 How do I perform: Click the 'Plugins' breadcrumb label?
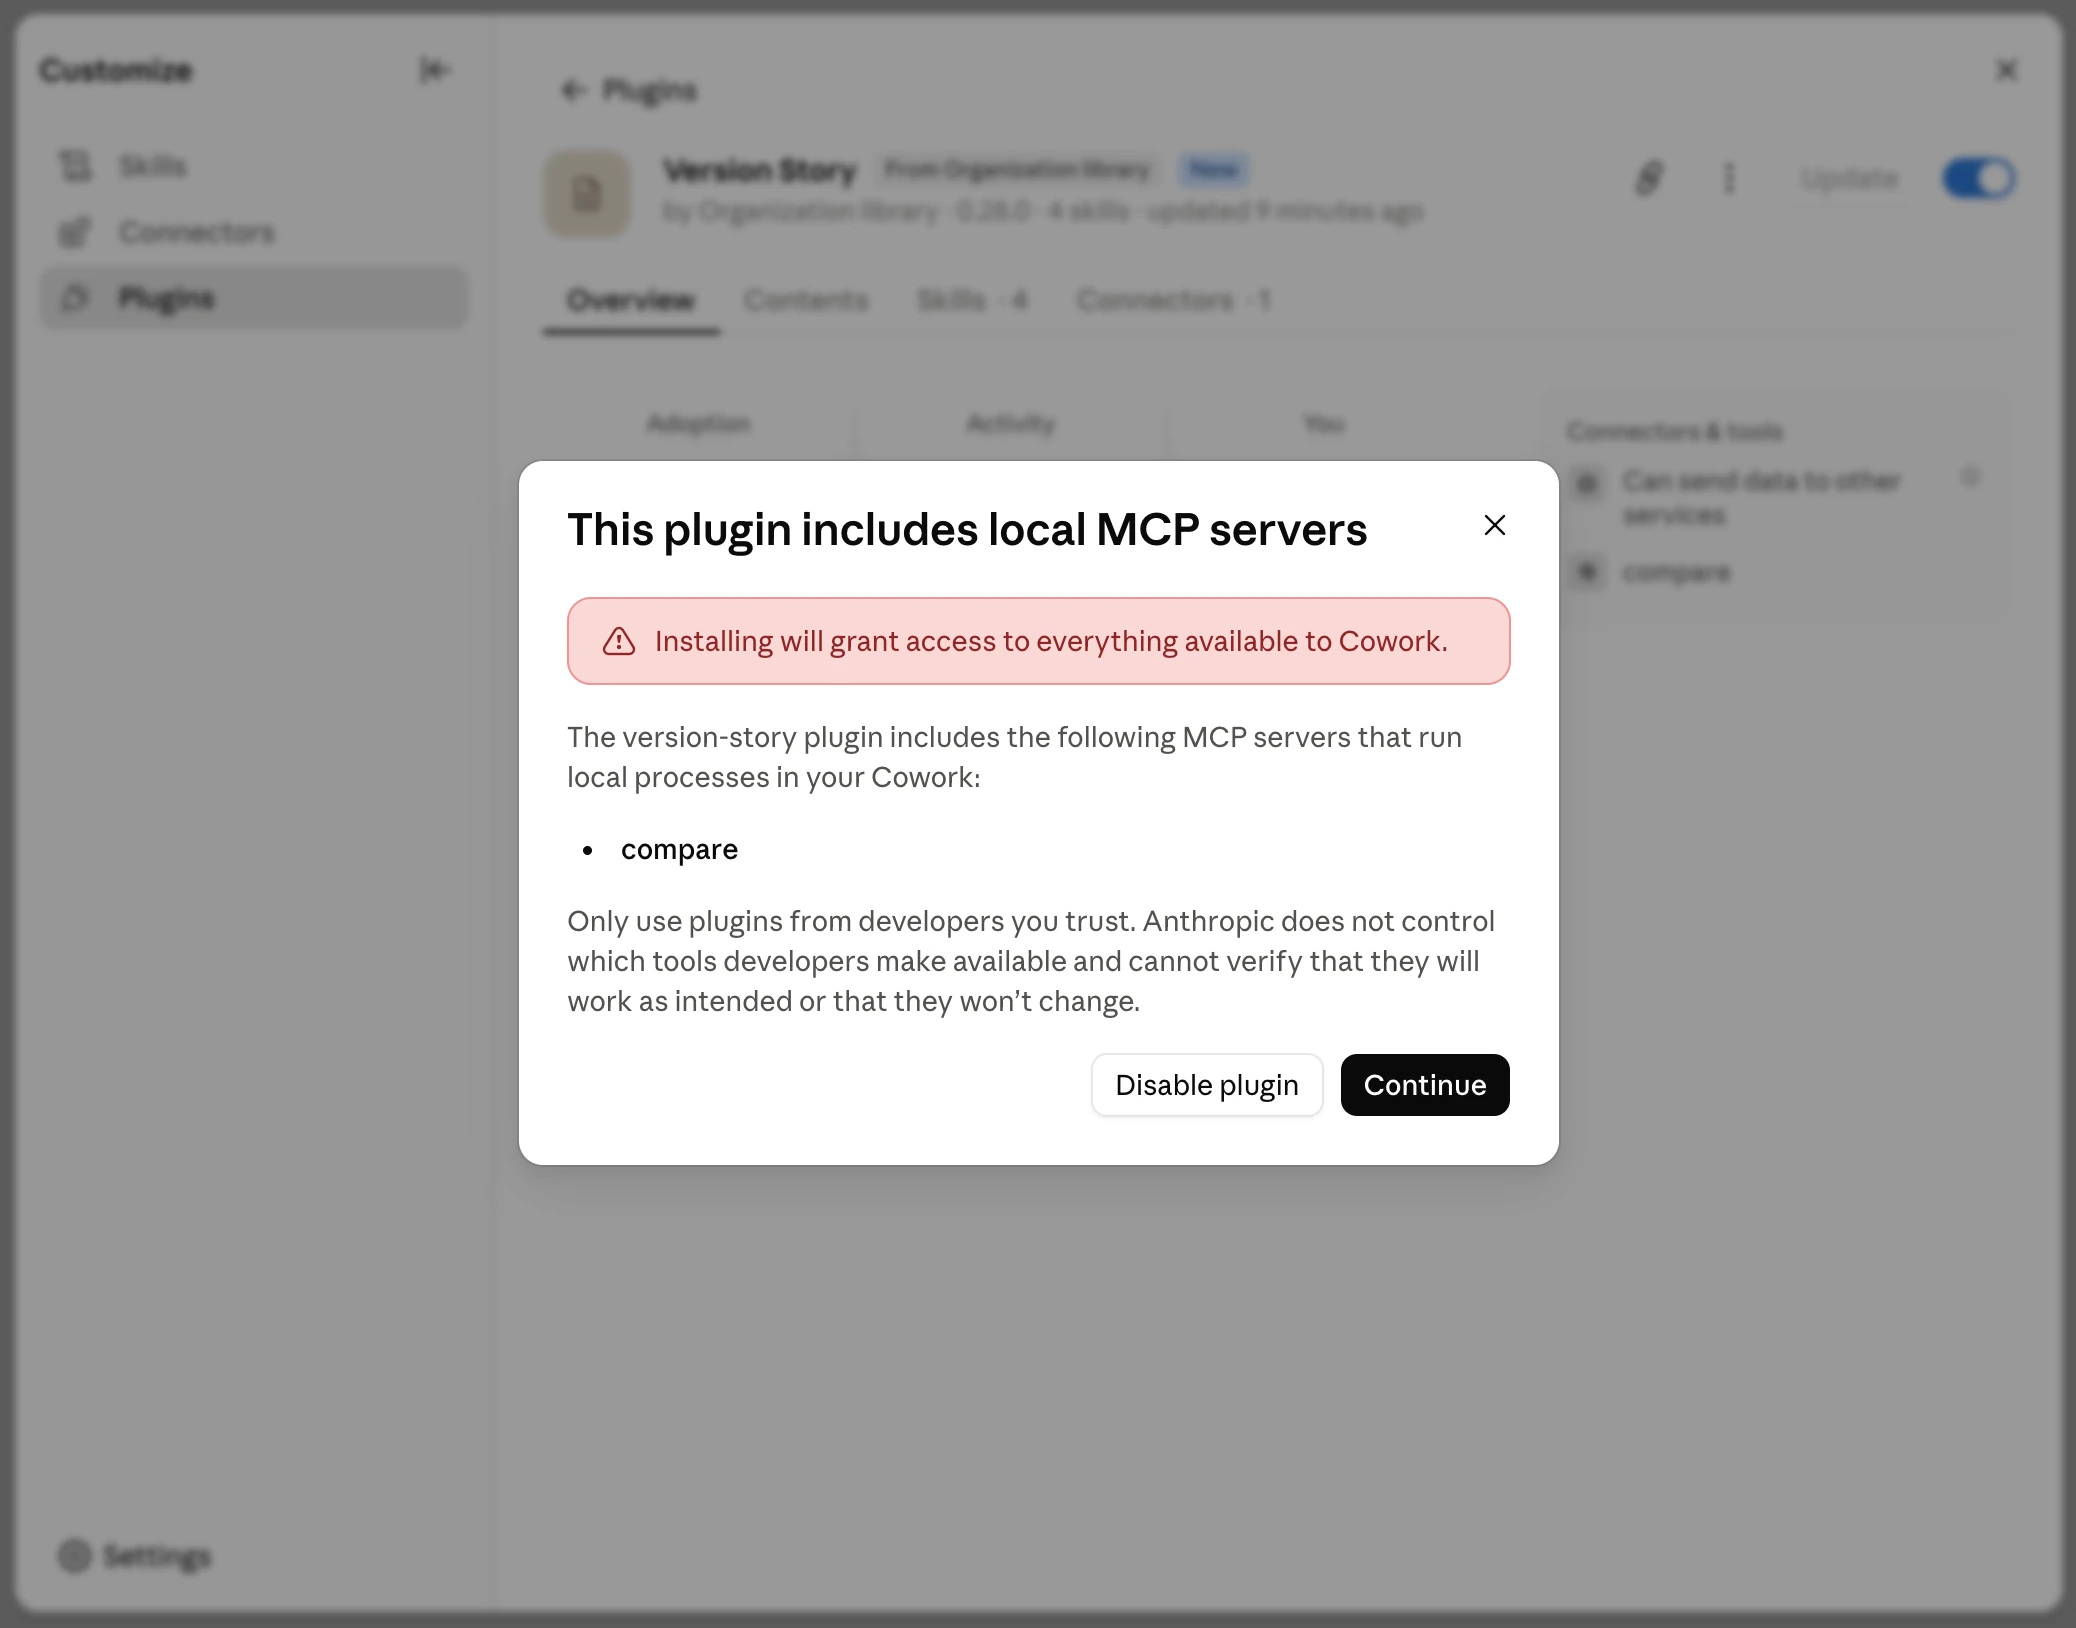[x=649, y=91]
